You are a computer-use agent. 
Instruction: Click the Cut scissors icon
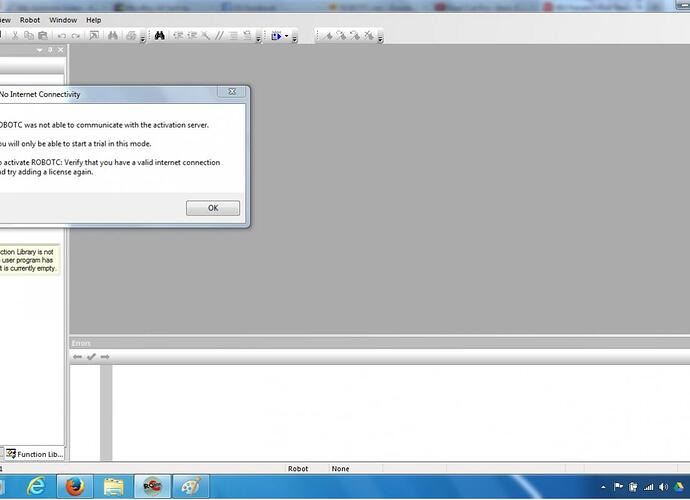coord(15,36)
